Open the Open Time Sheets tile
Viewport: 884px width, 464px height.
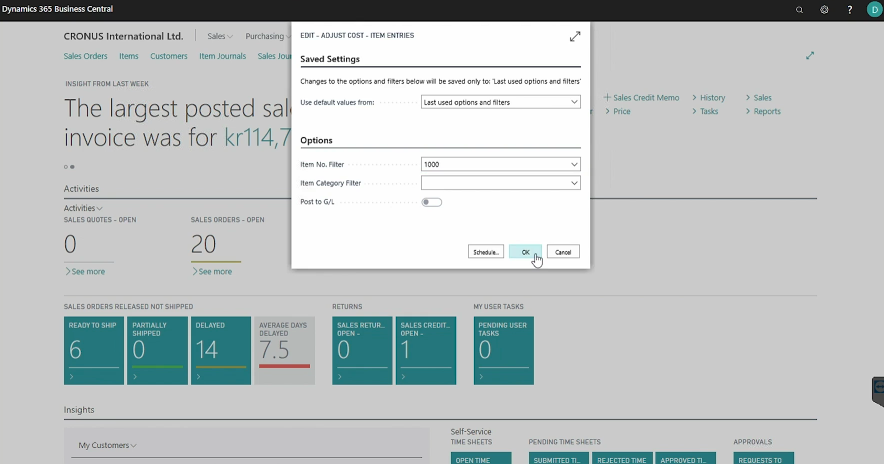tap(481, 458)
